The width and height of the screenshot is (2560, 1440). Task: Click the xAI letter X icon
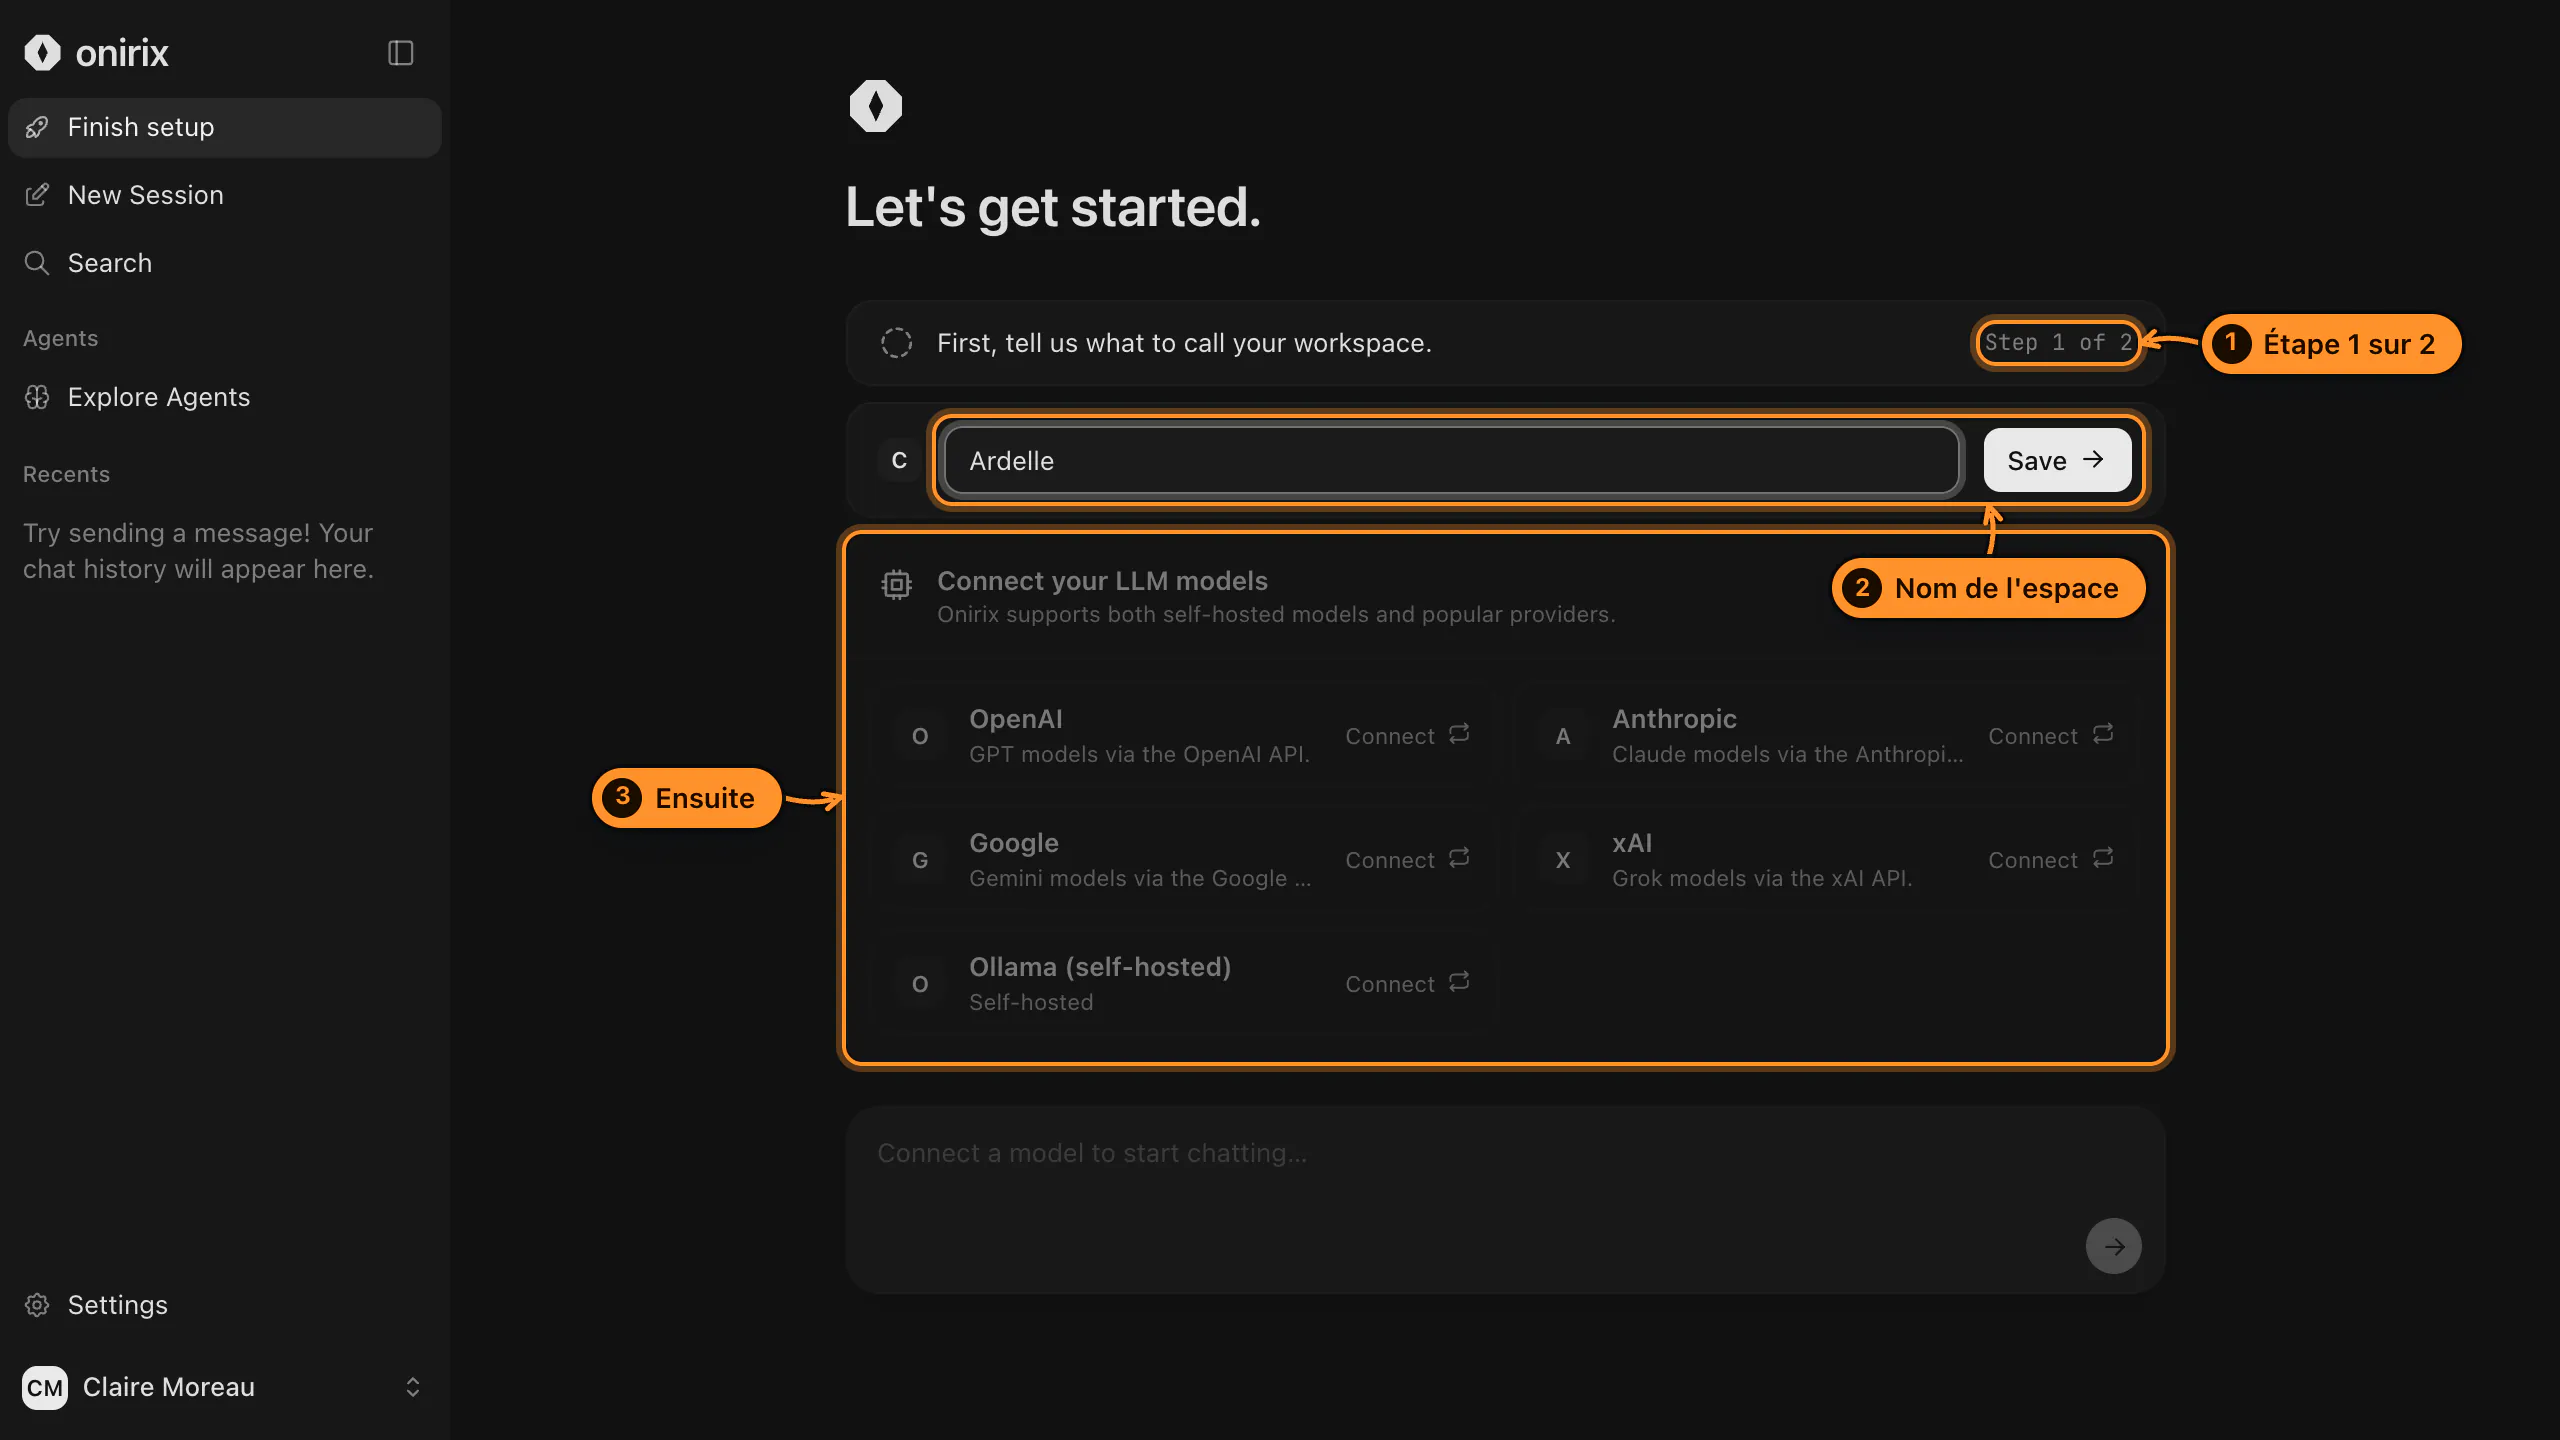(x=1563, y=860)
